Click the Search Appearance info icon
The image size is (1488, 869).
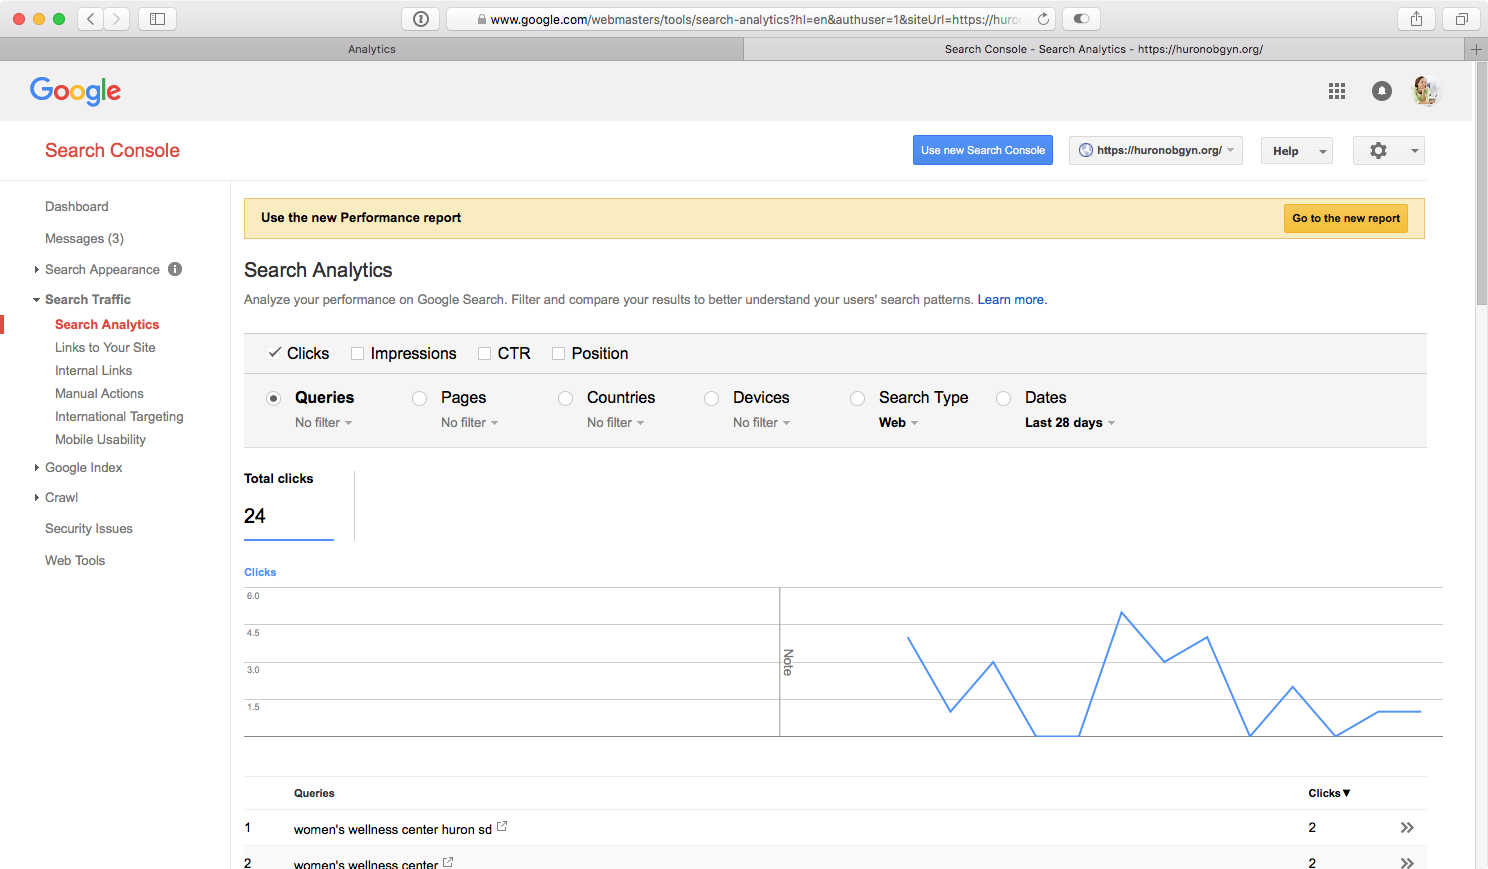click(x=175, y=269)
